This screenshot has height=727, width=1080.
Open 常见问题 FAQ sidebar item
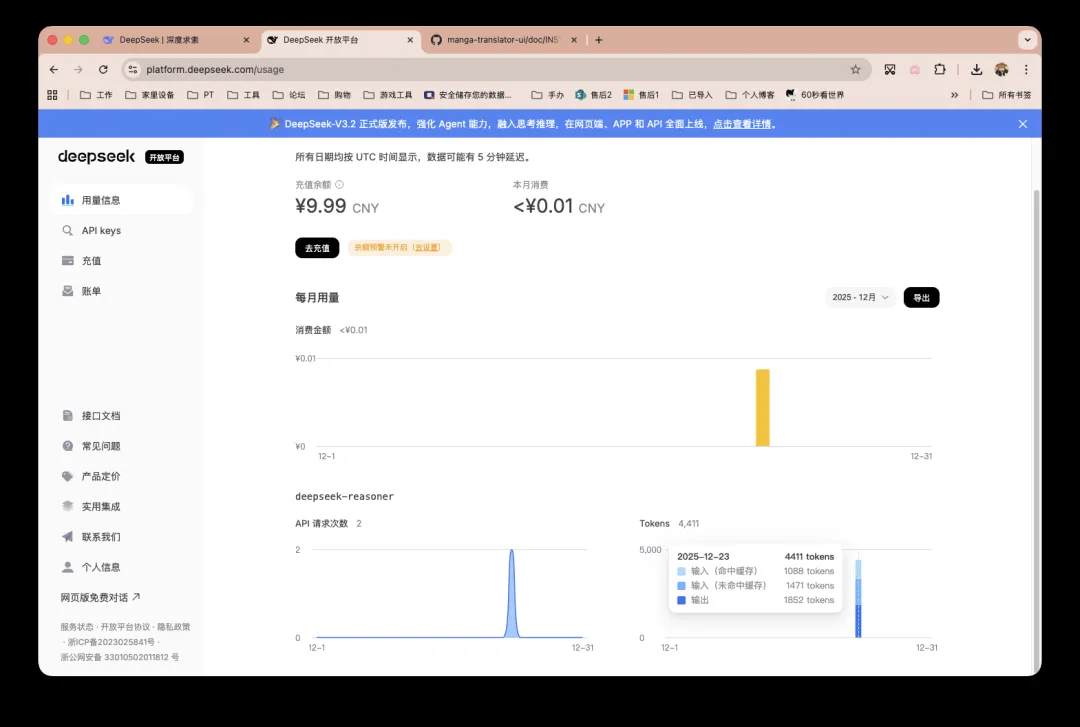pos(100,446)
